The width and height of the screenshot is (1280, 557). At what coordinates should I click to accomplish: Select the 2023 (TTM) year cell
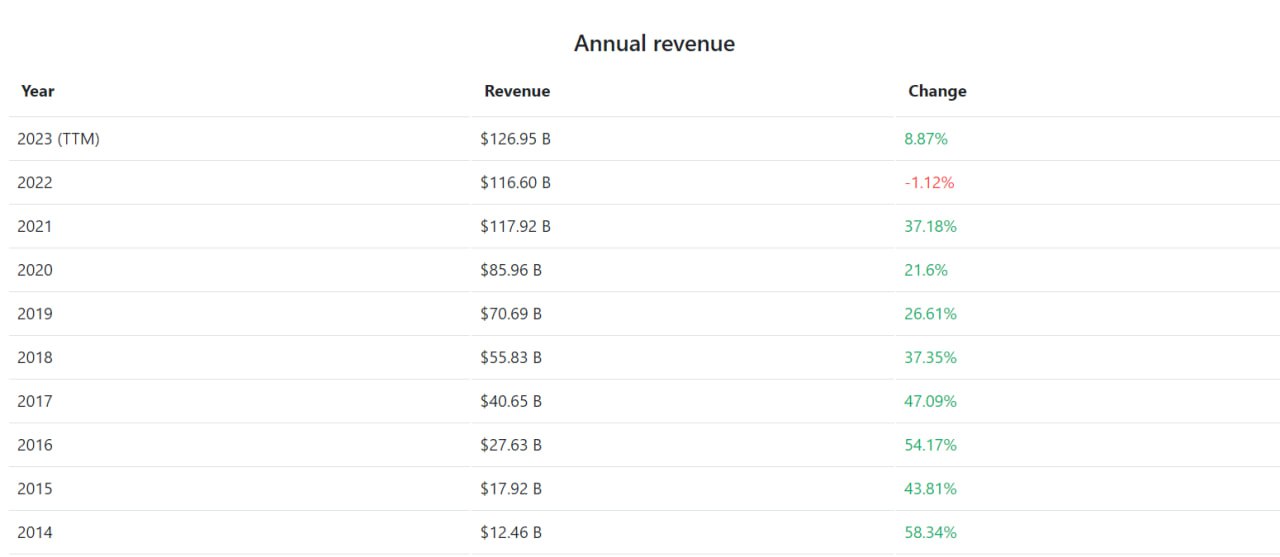[58, 139]
